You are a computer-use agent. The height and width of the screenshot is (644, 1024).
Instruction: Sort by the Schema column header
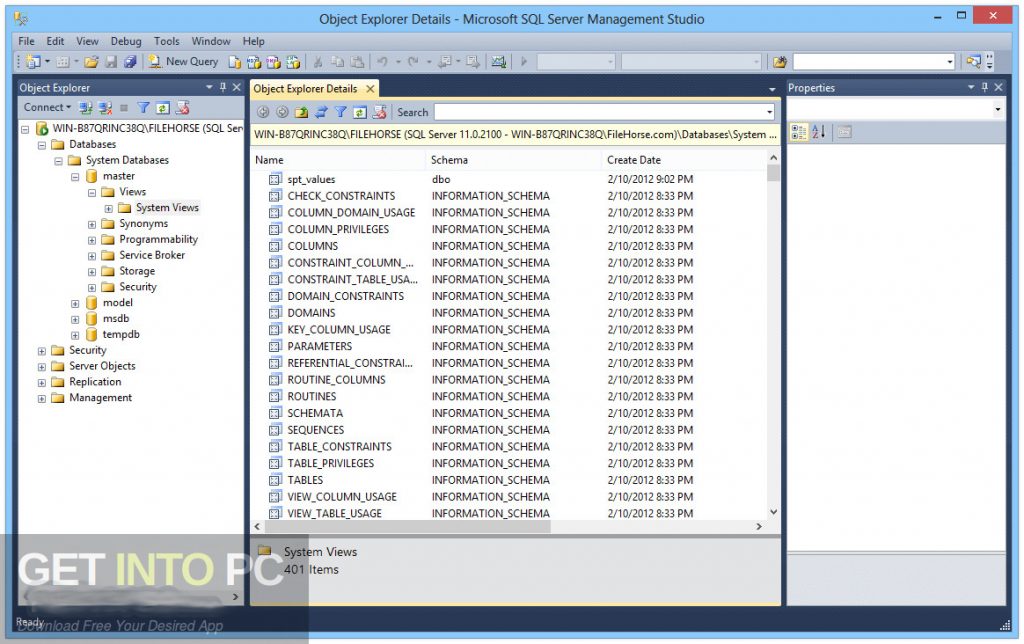tap(513, 160)
